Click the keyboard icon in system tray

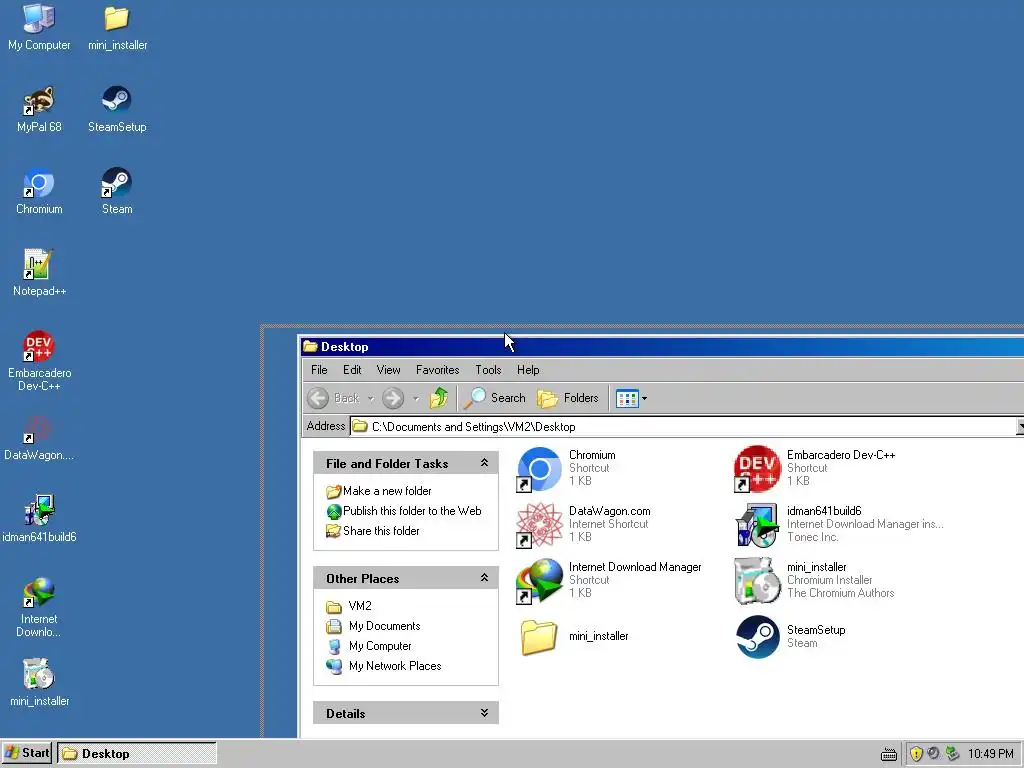click(x=889, y=754)
